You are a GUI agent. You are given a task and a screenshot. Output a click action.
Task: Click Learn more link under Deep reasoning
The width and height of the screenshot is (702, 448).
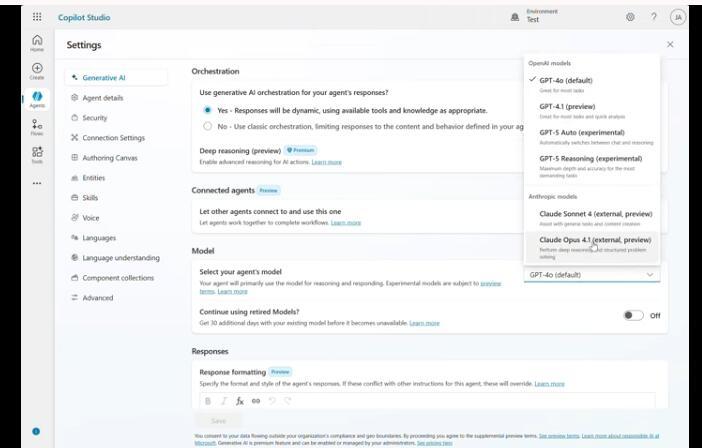coord(326,162)
